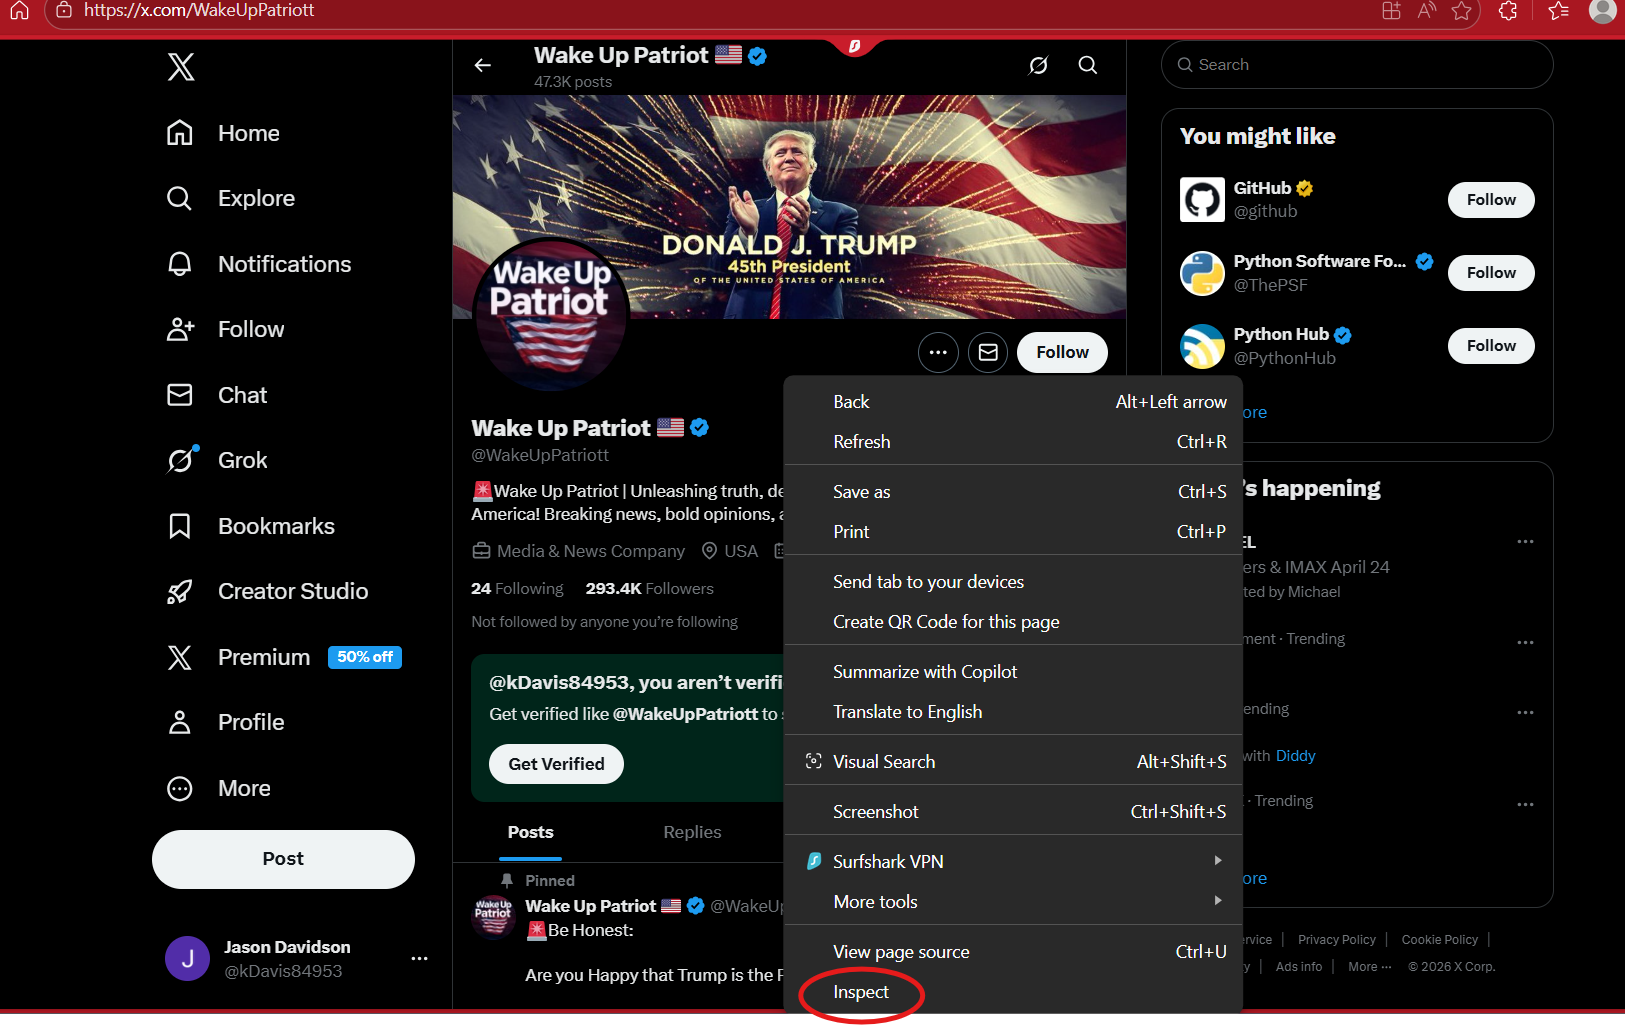Switch to the Replies tab
Image resolution: width=1625 pixels, height=1025 pixels.
[x=692, y=832]
